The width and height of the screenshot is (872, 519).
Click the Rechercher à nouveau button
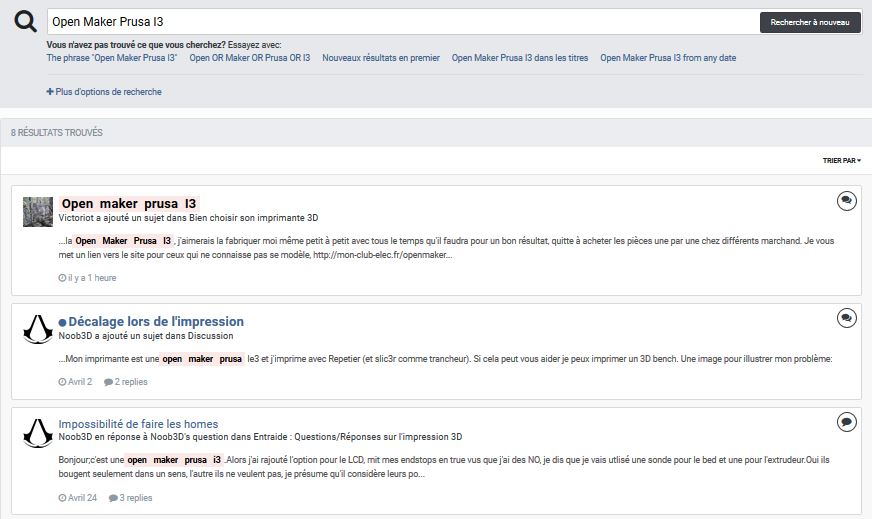click(x=810, y=22)
